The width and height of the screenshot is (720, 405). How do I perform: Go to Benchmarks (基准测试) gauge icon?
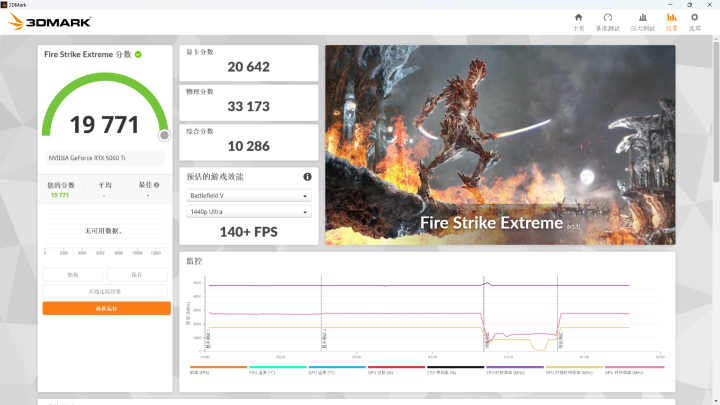pyautogui.click(x=607, y=21)
